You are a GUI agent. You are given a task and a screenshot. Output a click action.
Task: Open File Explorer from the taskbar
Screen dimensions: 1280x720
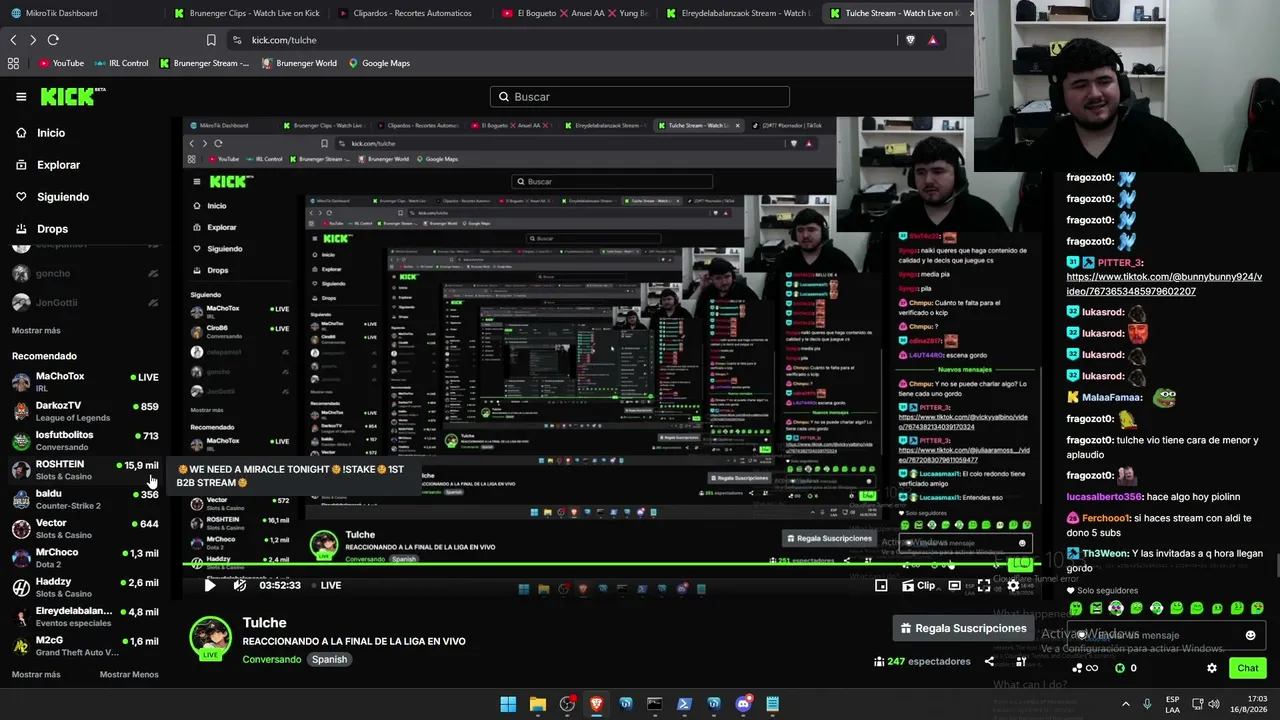pyautogui.click(x=537, y=704)
